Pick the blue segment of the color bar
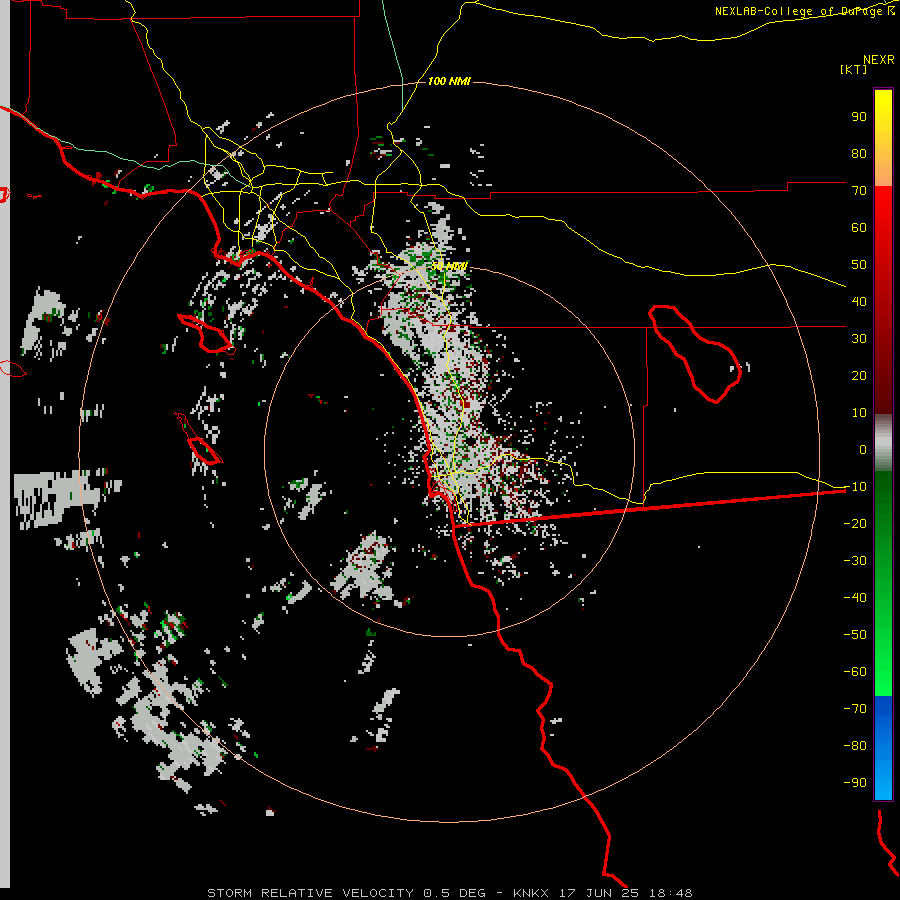Image resolution: width=900 pixels, height=900 pixels. point(883,748)
